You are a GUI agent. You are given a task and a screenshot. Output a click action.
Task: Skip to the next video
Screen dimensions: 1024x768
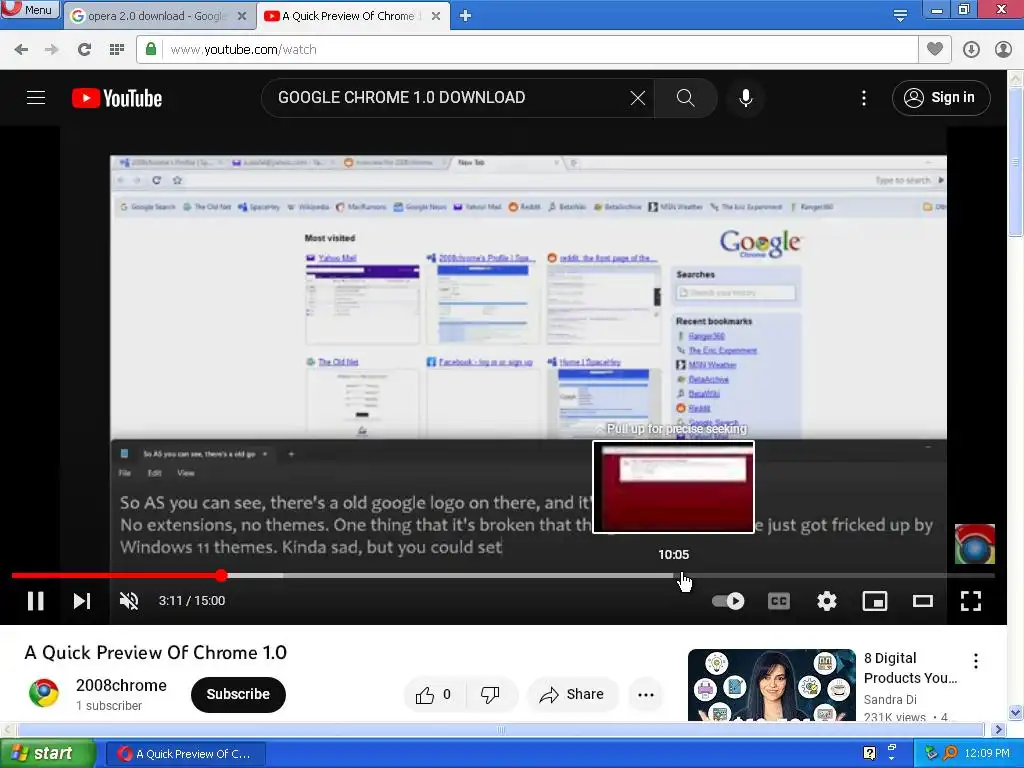click(x=82, y=601)
